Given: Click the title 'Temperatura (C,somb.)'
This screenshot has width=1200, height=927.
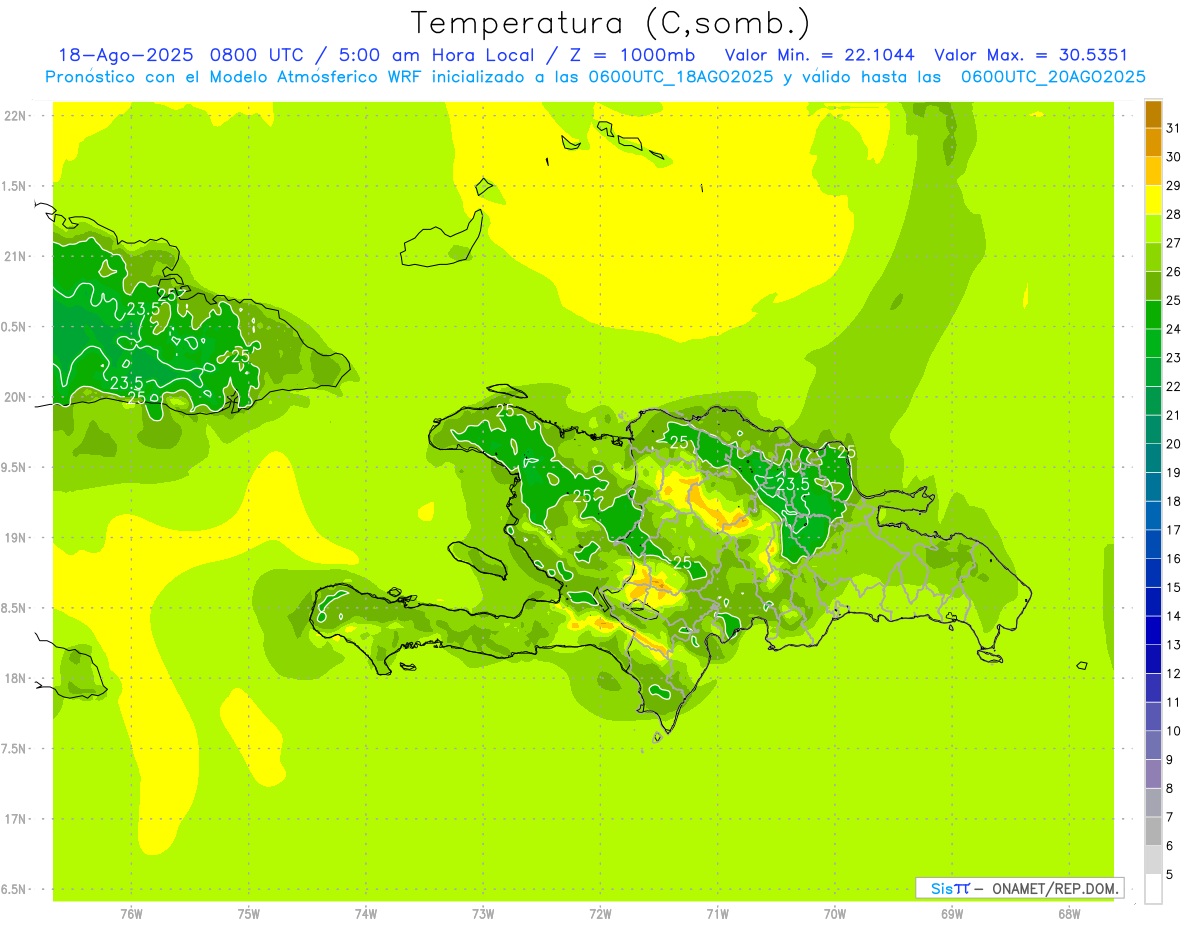Looking at the screenshot, I should pos(611,22).
